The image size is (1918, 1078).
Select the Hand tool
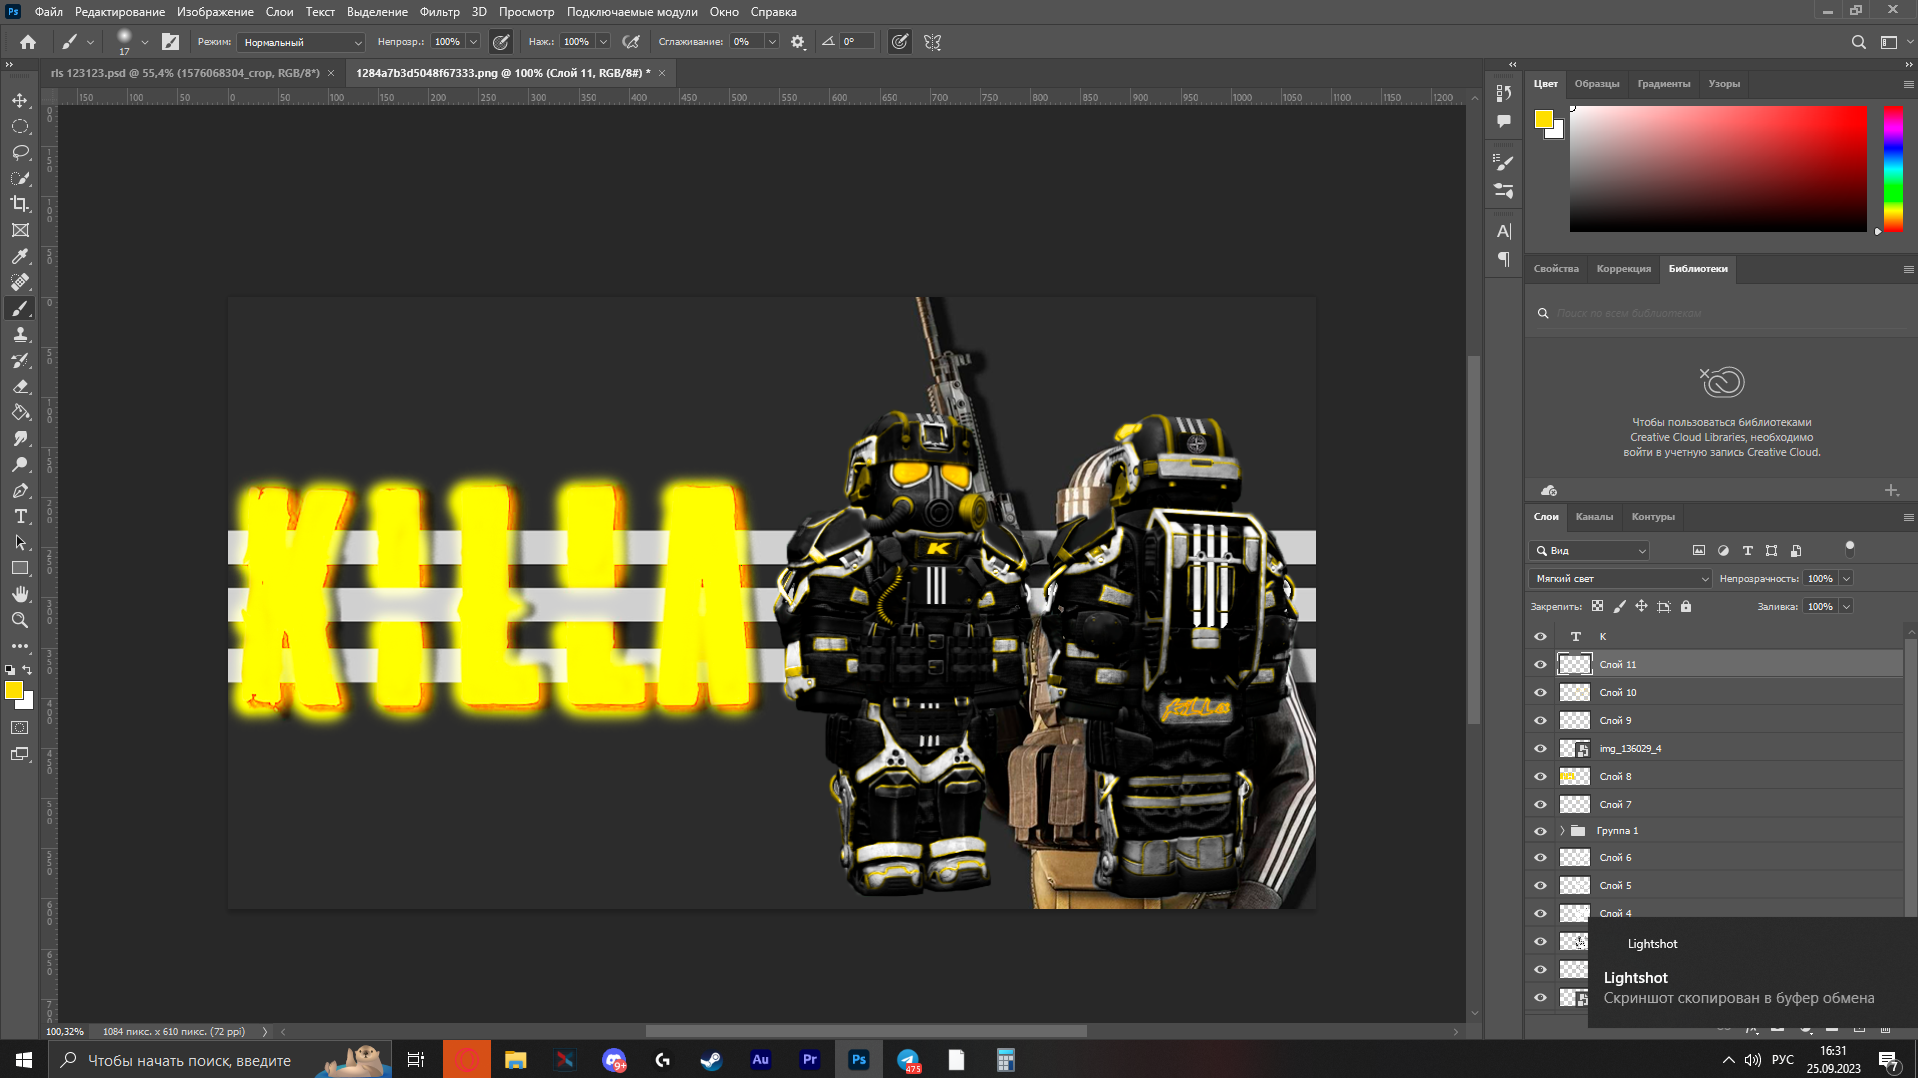pyautogui.click(x=20, y=594)
